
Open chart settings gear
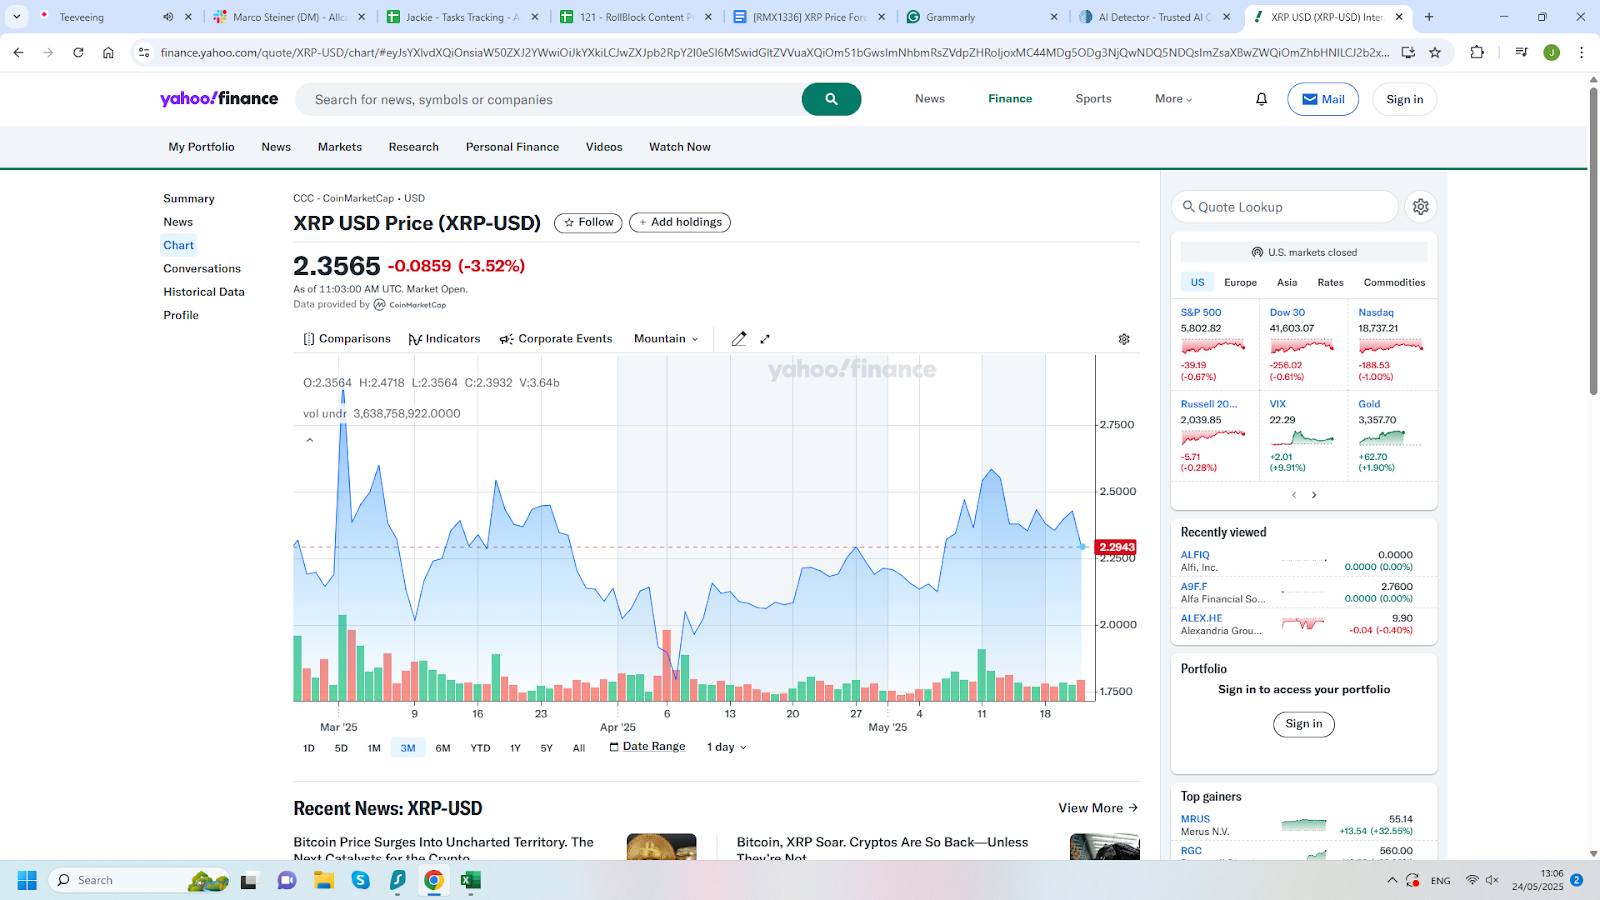[x=1124, y=339]
